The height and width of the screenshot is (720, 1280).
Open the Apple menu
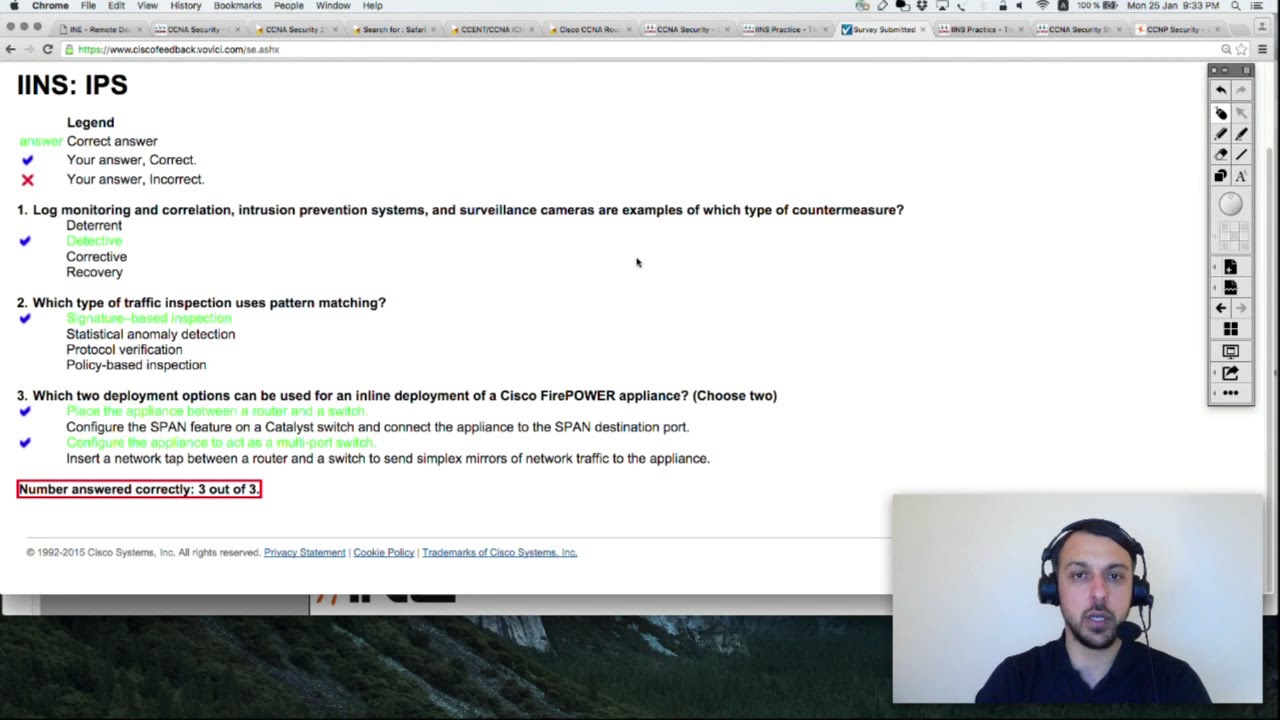click(14, 6)
